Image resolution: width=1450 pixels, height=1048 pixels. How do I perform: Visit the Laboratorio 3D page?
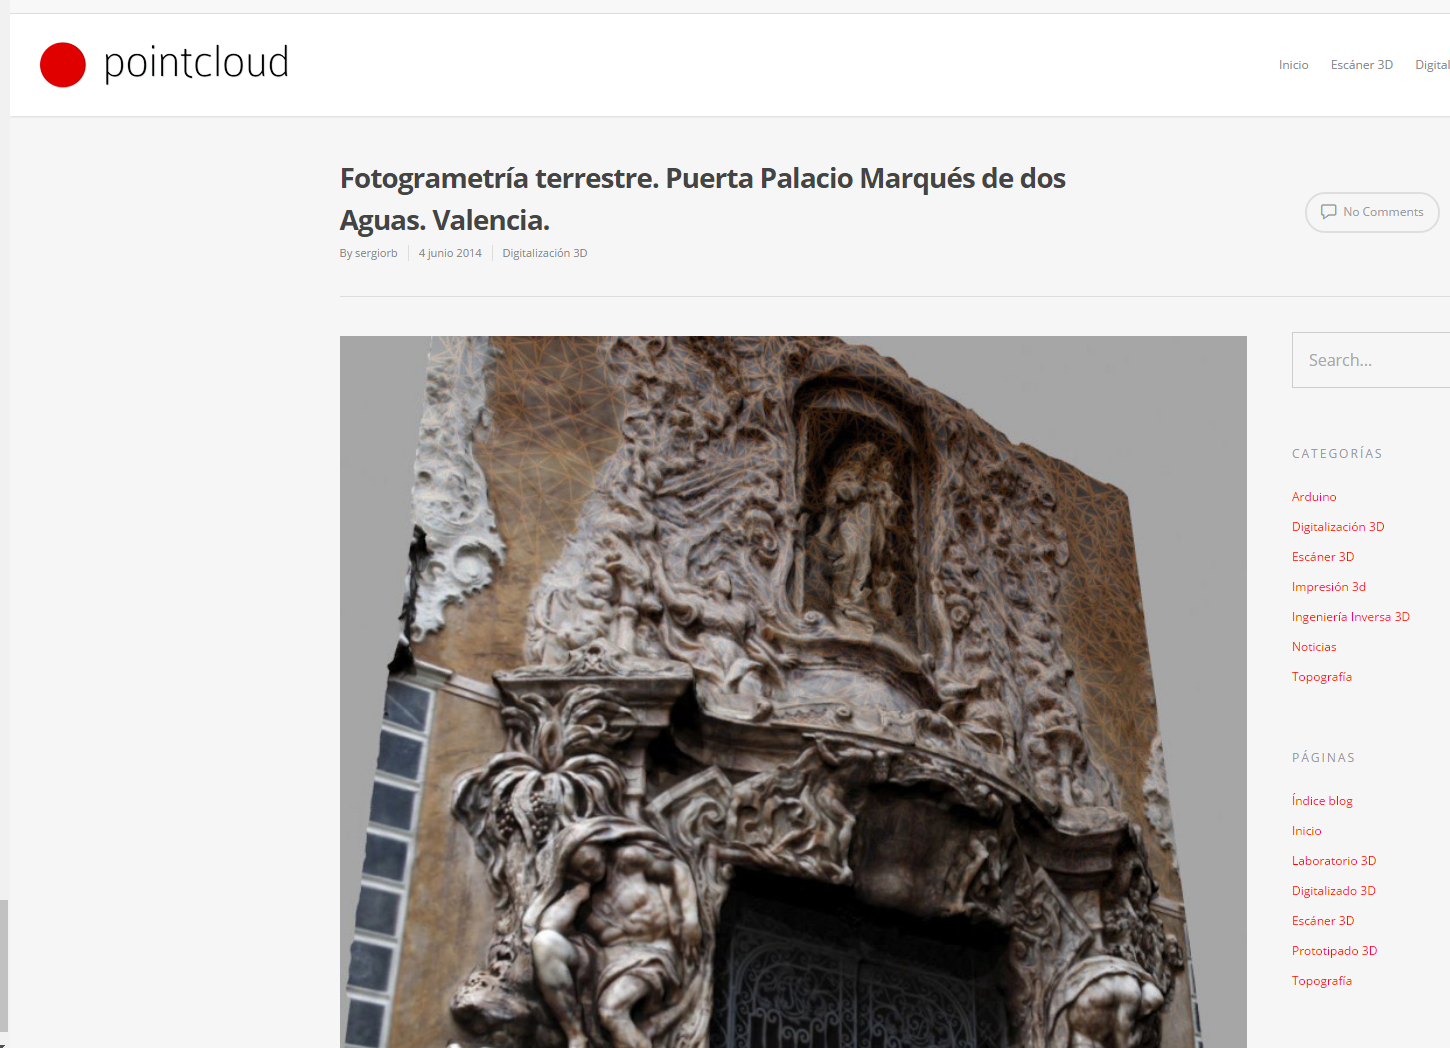coord(1333,860)
